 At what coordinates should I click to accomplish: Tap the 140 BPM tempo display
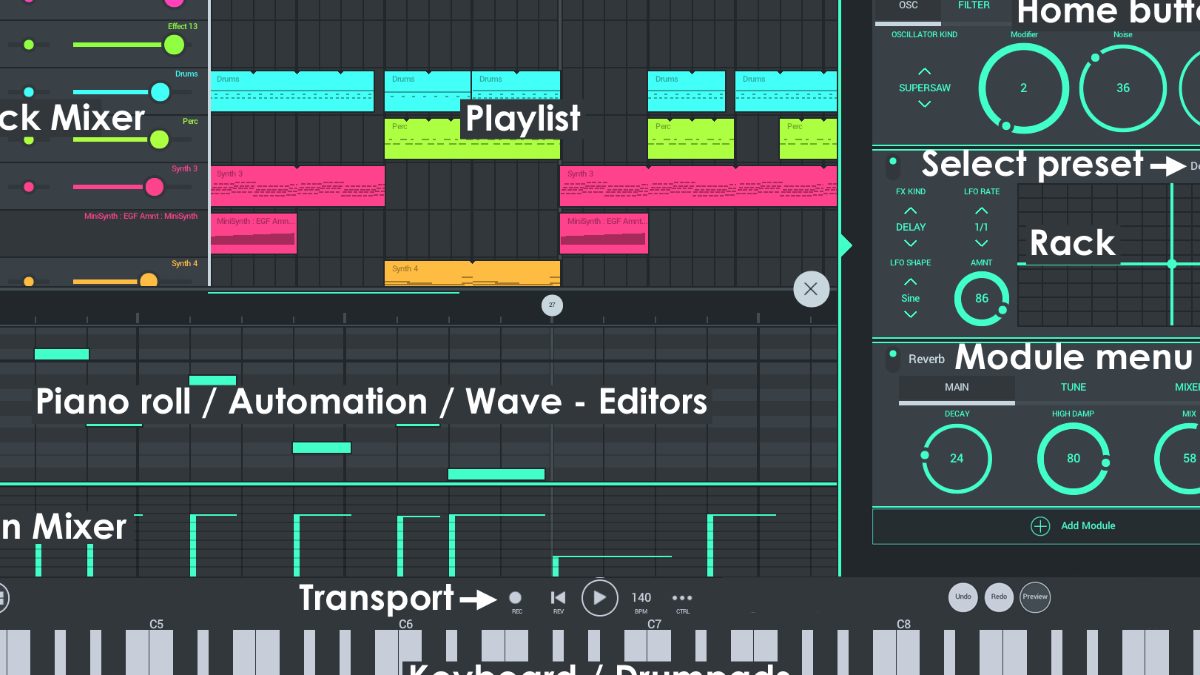click(x=641, y=598)
